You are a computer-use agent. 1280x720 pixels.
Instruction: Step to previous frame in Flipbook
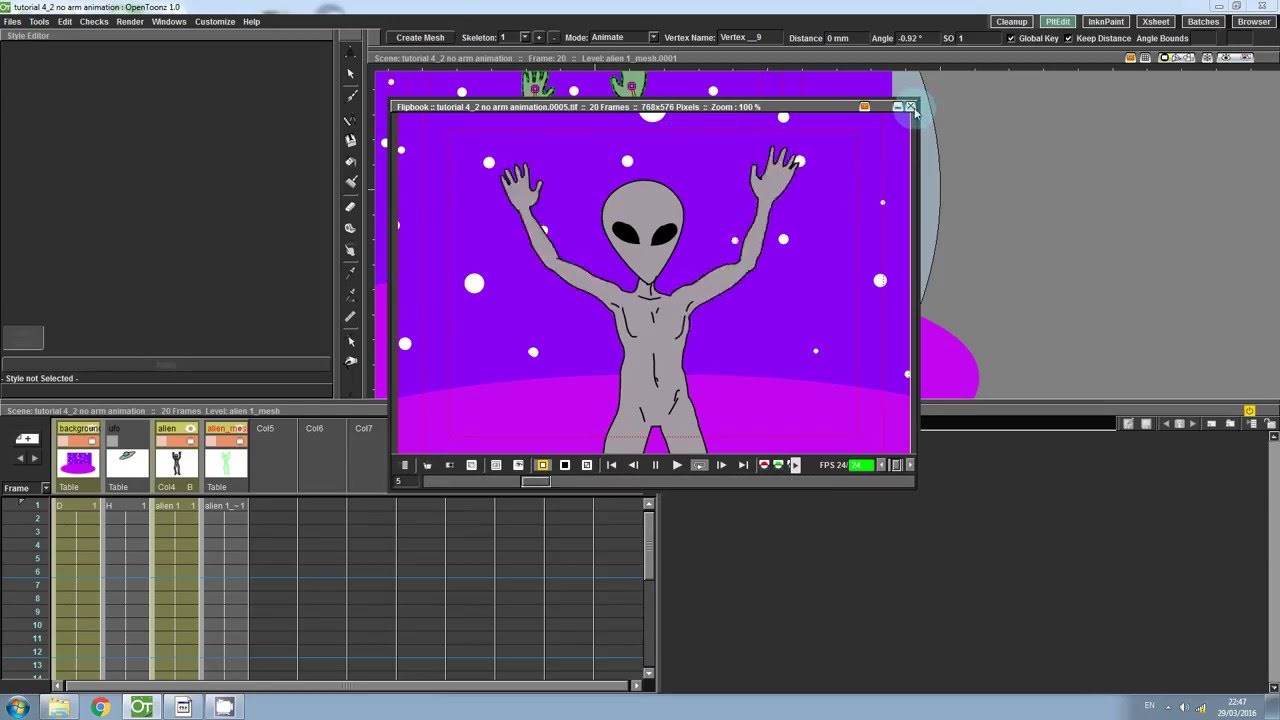(633, 465)
